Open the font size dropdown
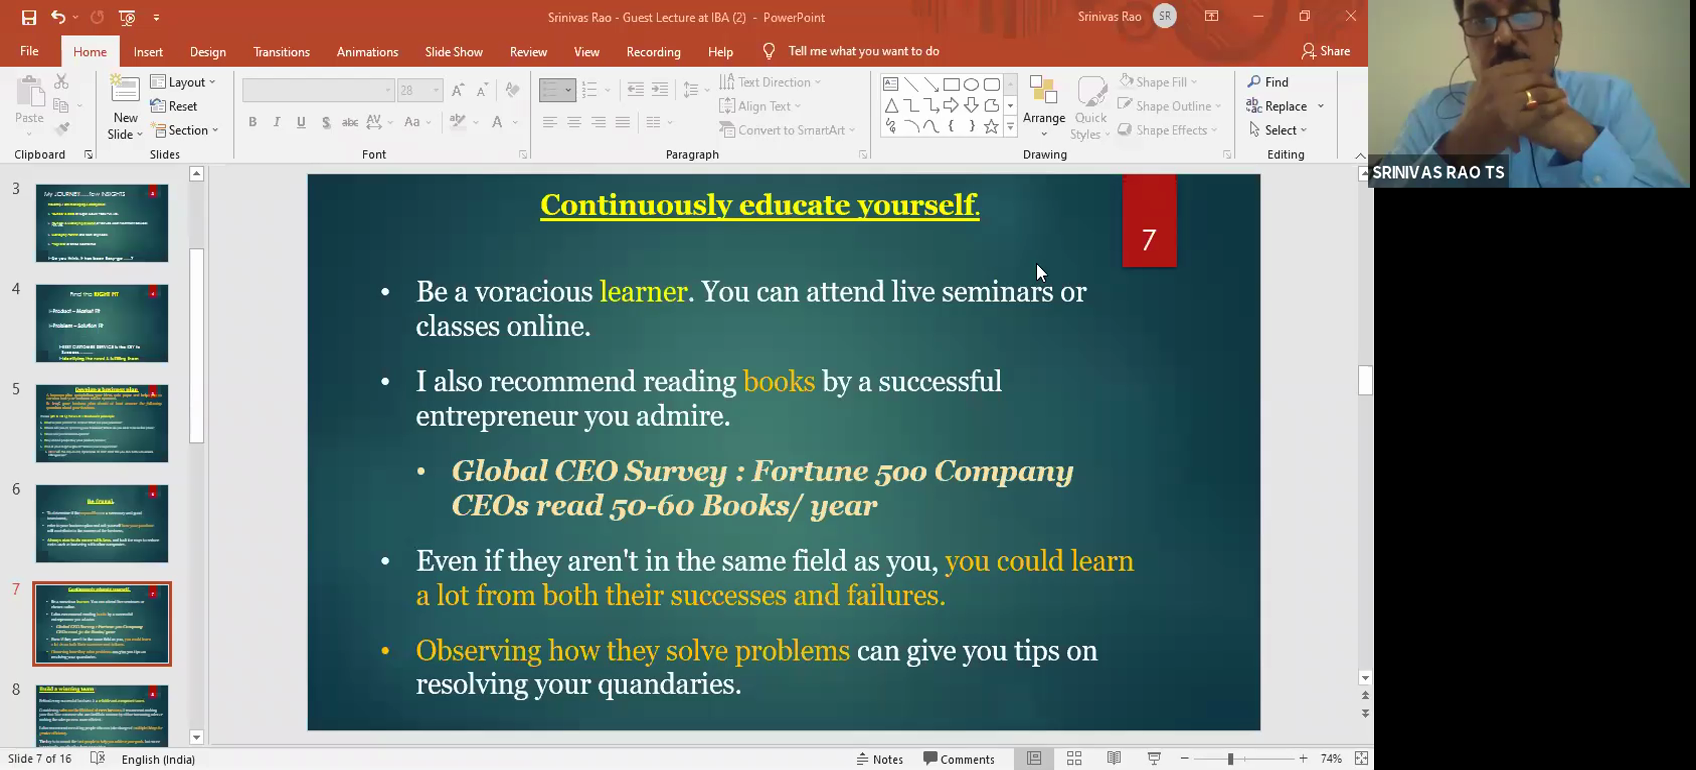This screenshot has width=1696, height=770. [436, 90]
